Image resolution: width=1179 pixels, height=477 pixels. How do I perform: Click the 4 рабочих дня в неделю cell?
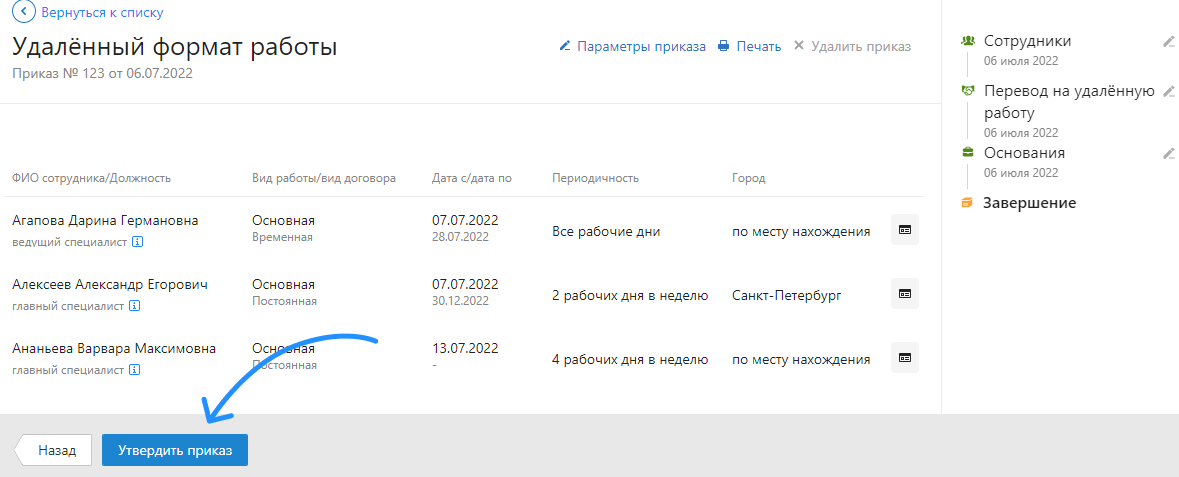630,360
